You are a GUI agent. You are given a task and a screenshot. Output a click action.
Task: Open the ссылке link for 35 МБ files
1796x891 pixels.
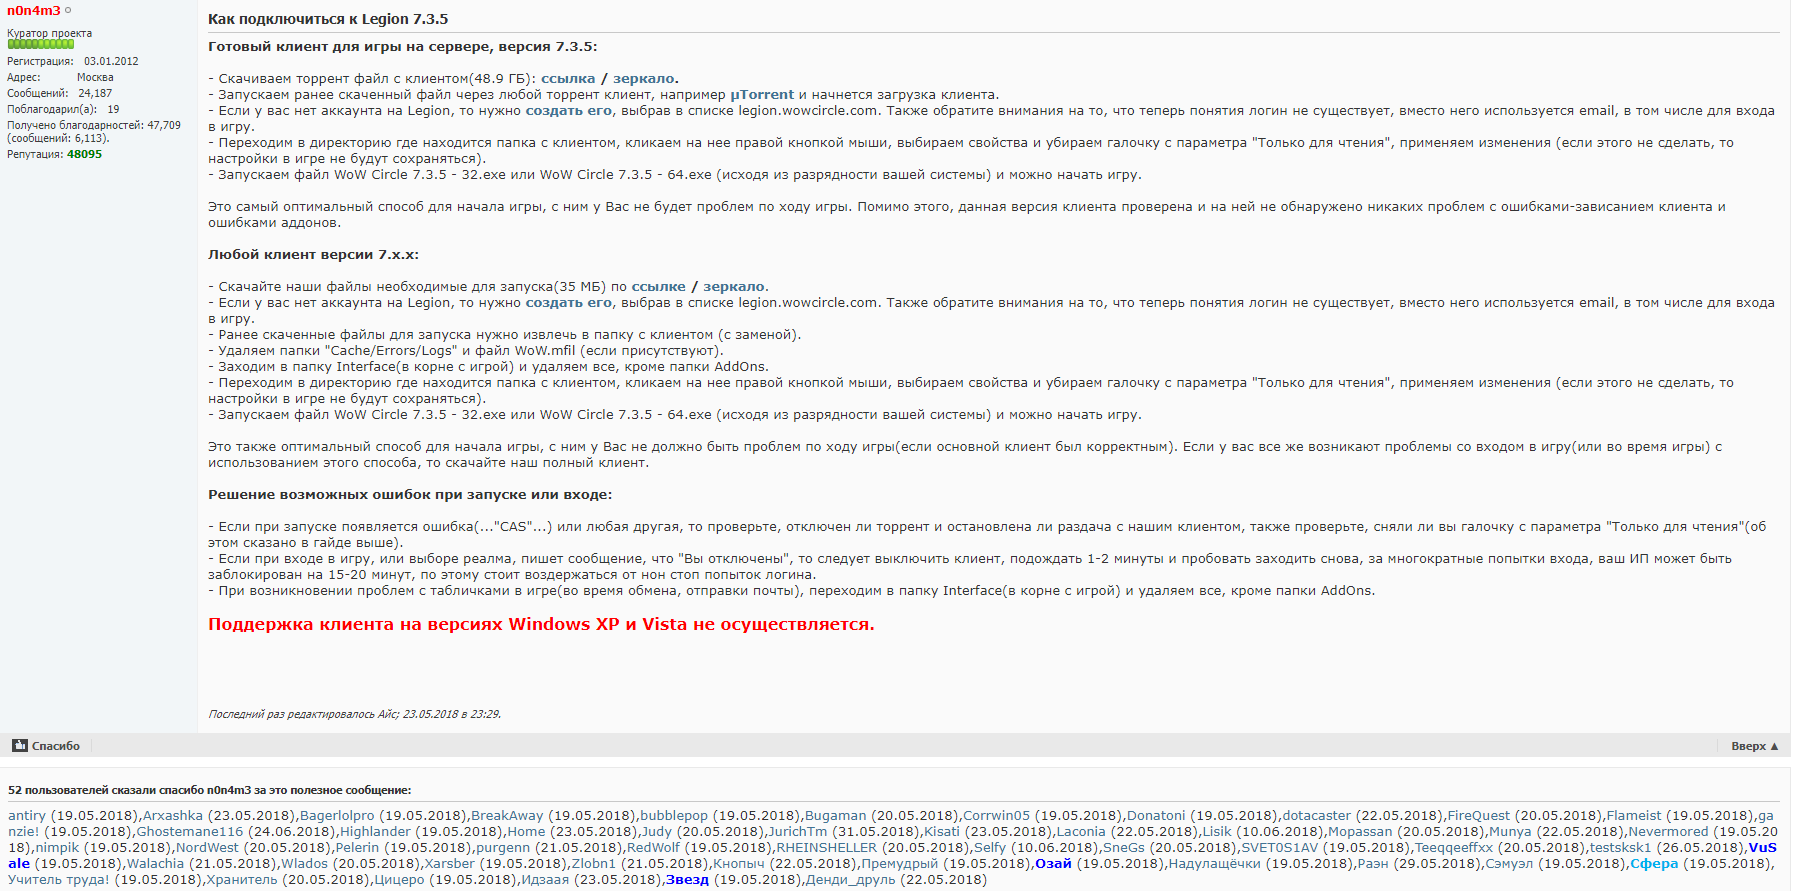click(x=658, y=287)
